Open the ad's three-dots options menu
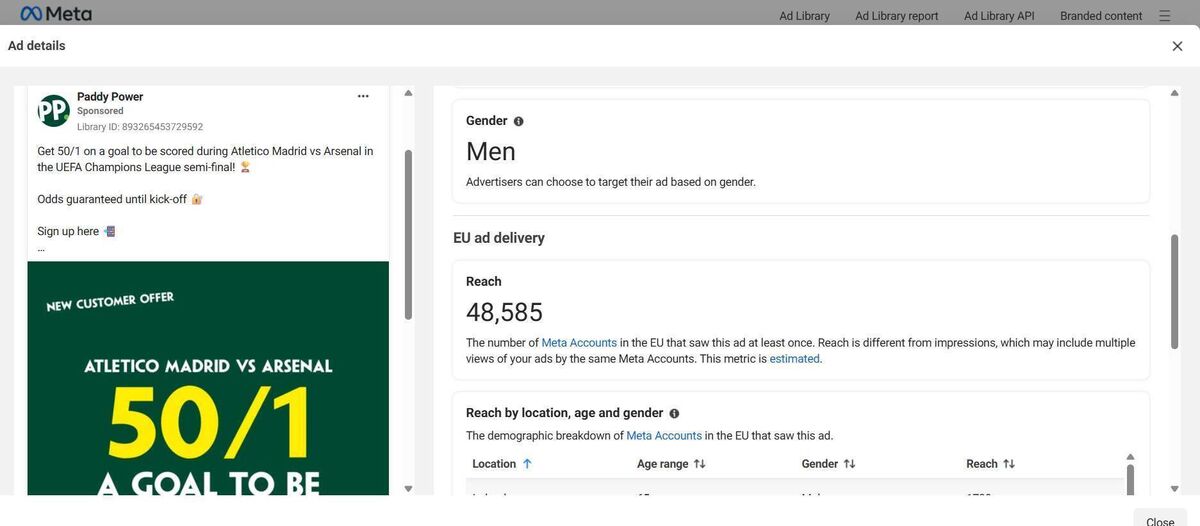Screen dimensions: 1200x526 pyautogui.click(x=363, y=96)
